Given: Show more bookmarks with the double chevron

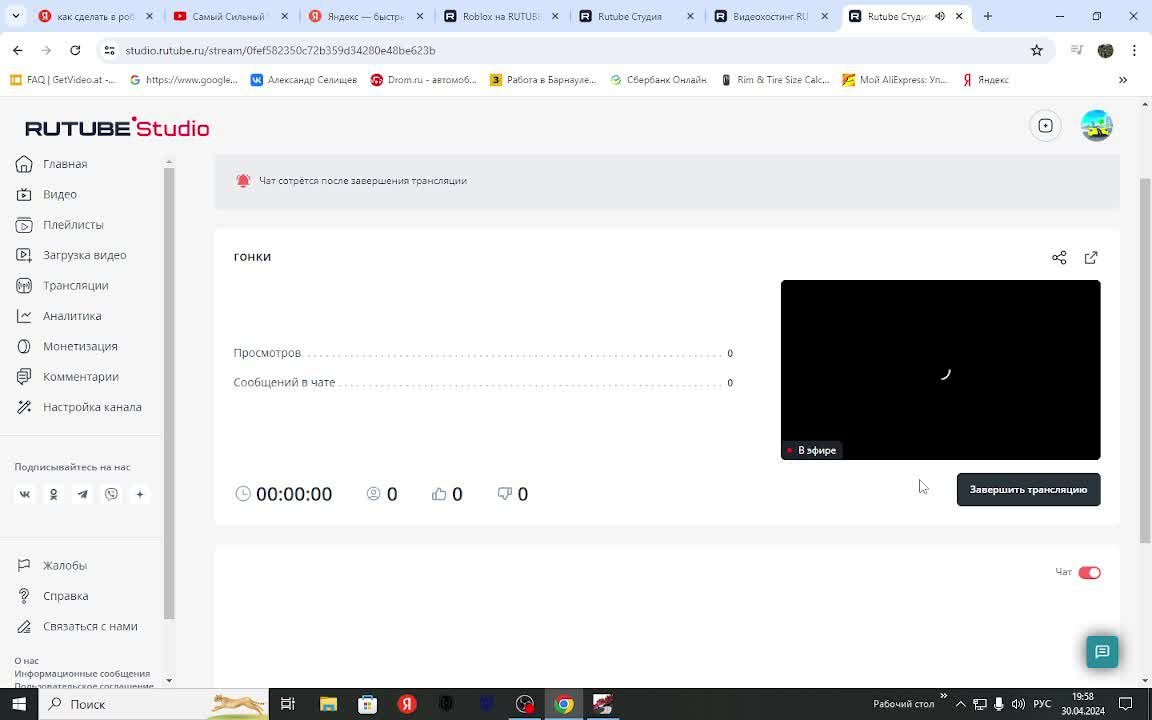Looking at the screenshot, I should point(1123,80).
